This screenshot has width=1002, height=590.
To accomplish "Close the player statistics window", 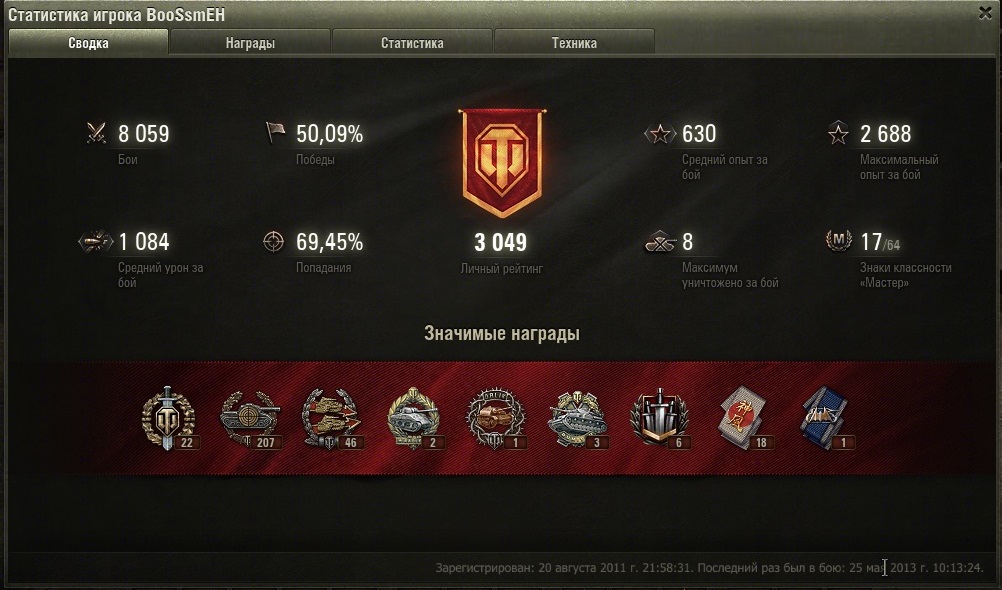I will point(985,13).
